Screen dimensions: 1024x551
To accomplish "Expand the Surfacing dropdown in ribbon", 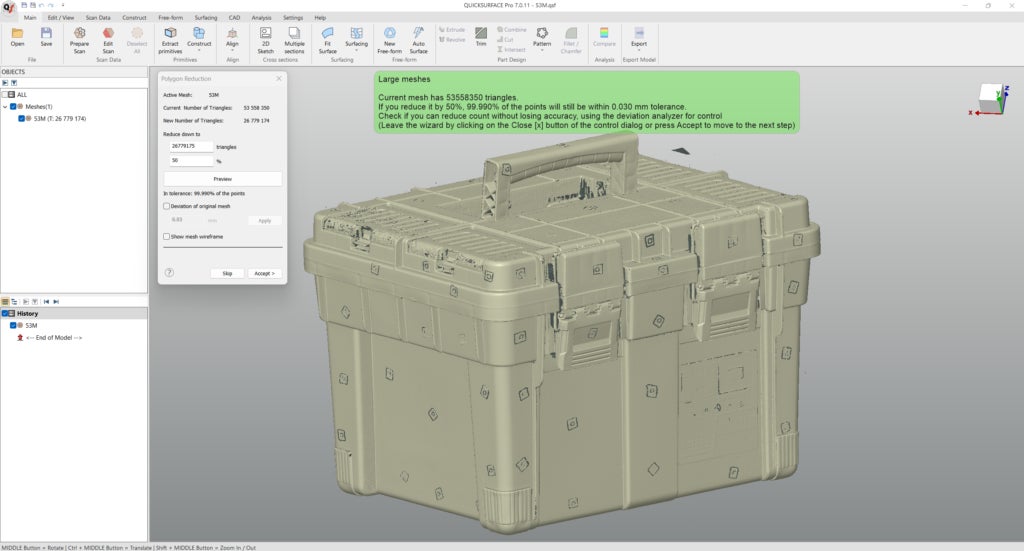I will [x=356, y=50].
